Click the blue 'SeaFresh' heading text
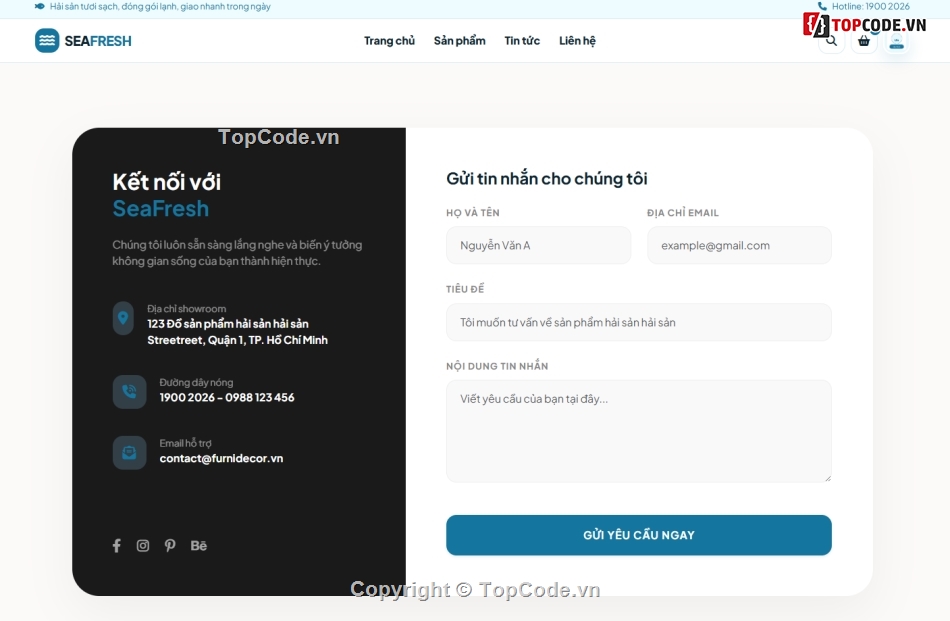950x621 pixels. coord(161,208)
